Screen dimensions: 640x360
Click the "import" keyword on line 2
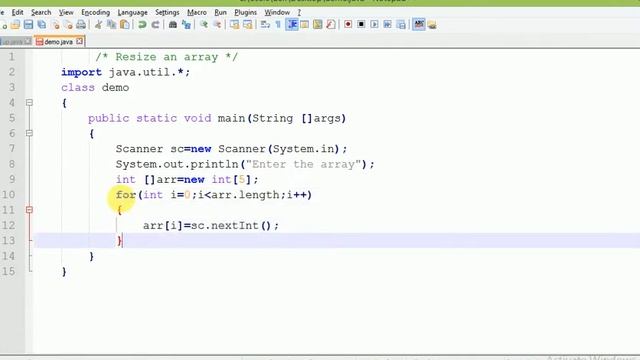[81, 72]
